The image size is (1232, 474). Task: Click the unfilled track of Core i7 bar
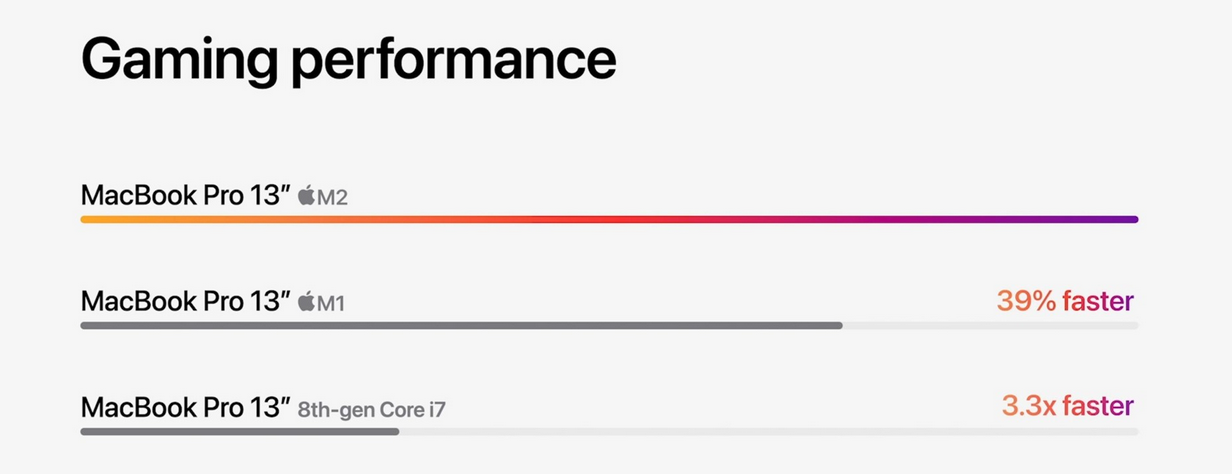pyautogui.click(x=769, y=431)
